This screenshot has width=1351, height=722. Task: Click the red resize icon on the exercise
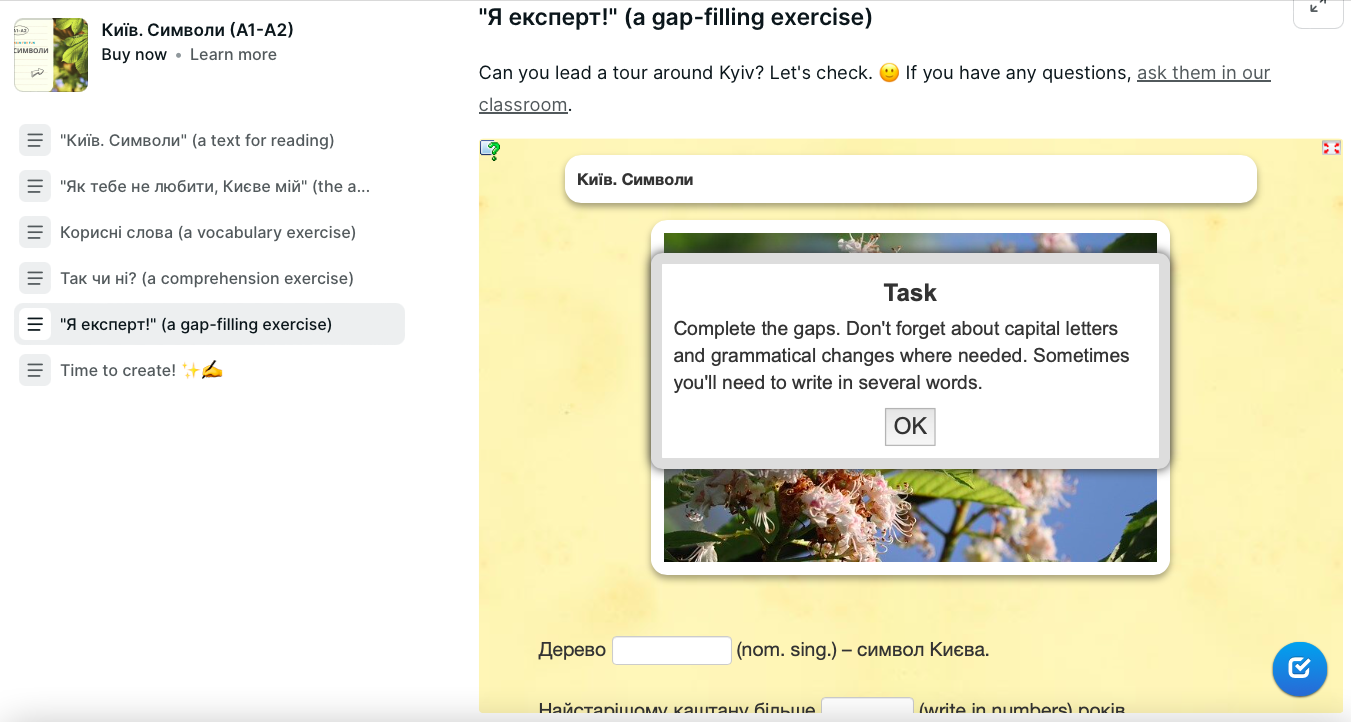(1331, 147)
